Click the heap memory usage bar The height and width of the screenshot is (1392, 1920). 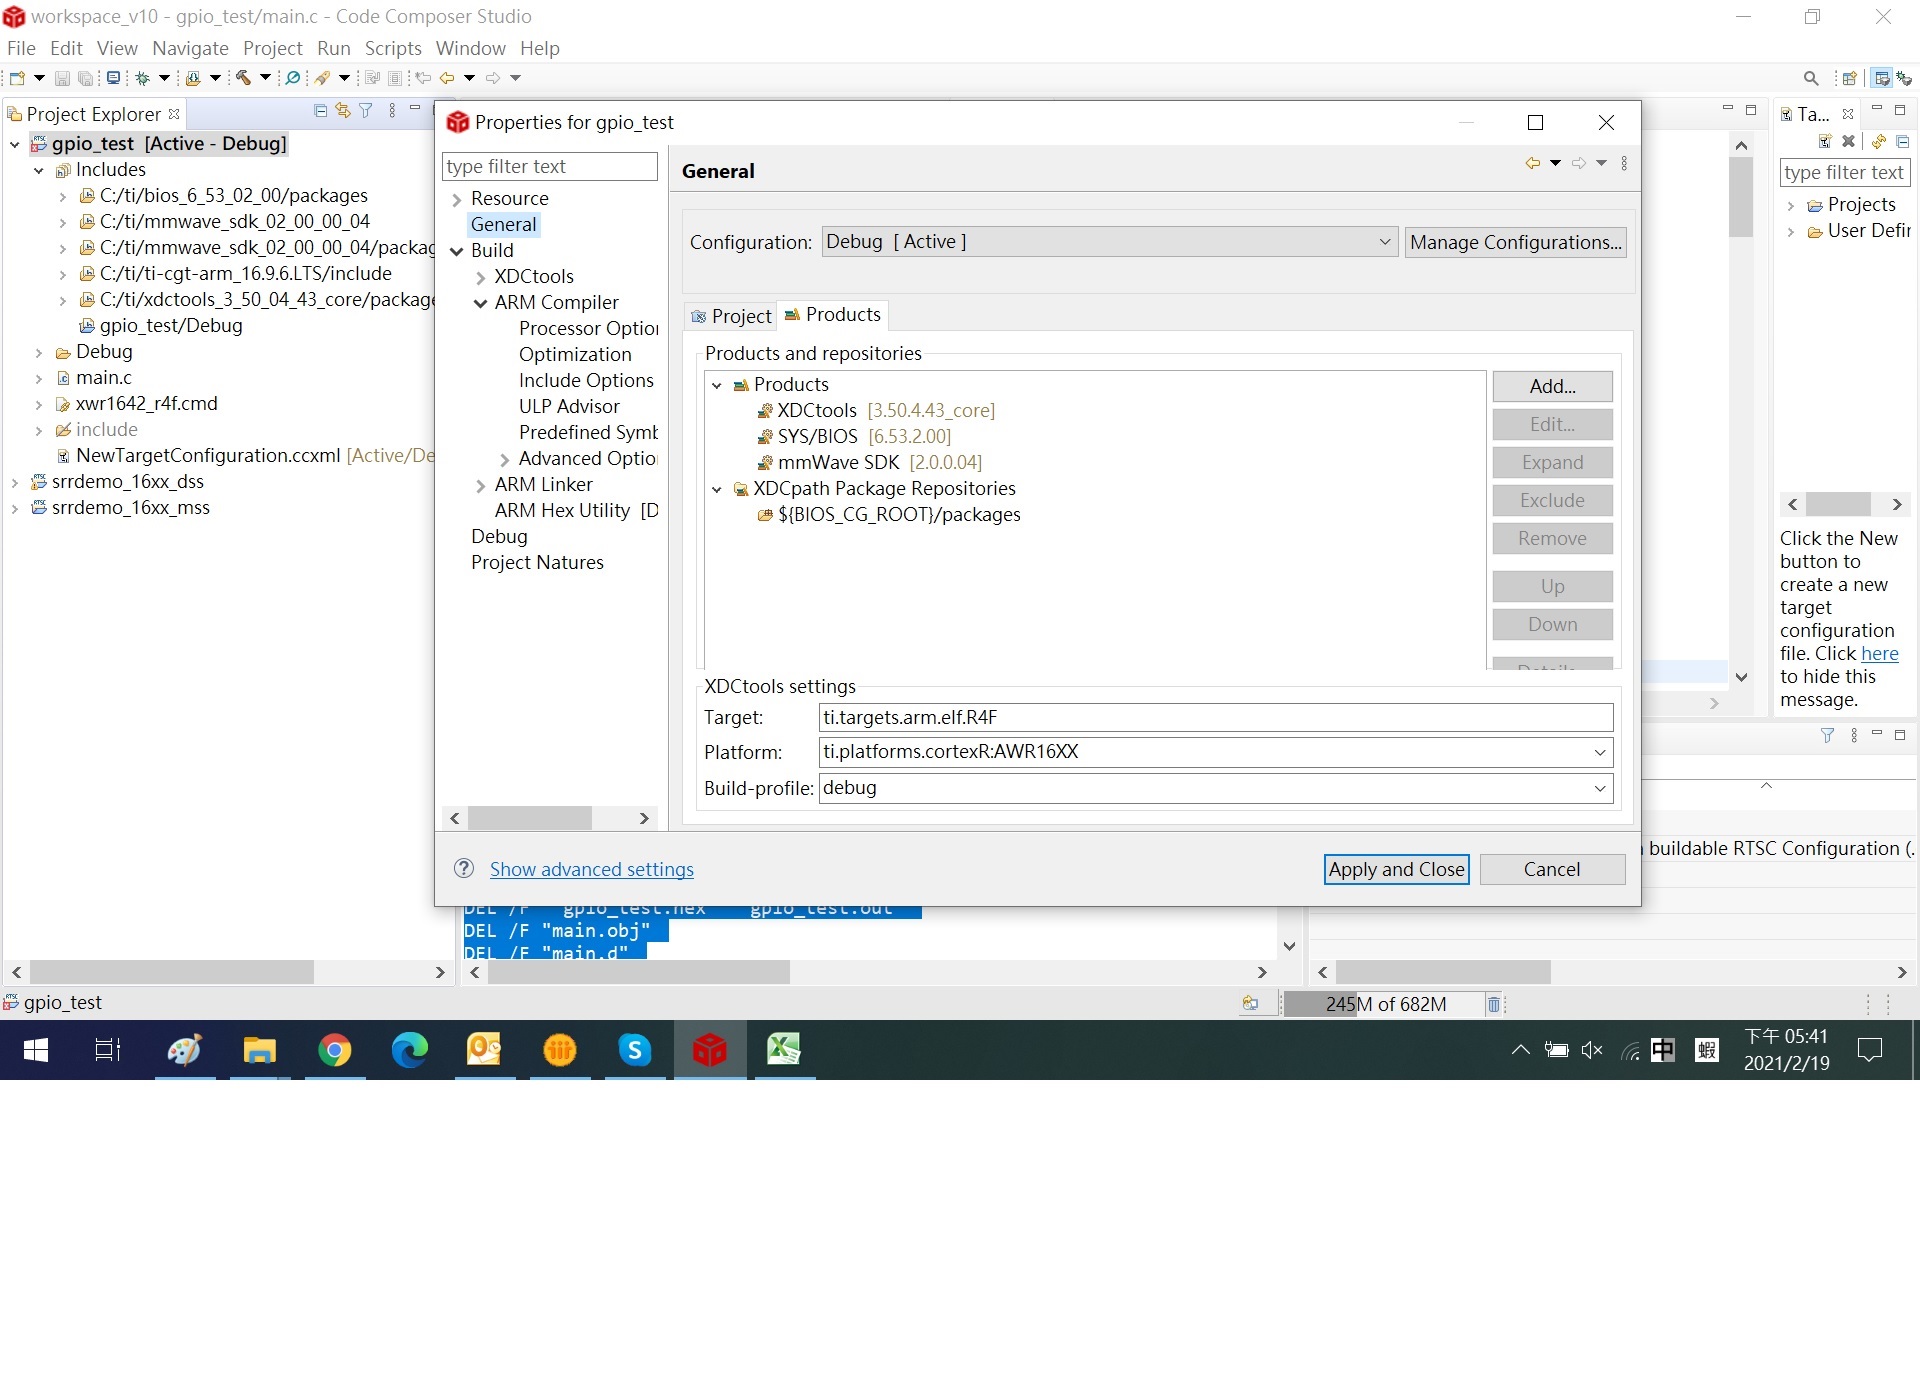(x=1384, y=1004)
